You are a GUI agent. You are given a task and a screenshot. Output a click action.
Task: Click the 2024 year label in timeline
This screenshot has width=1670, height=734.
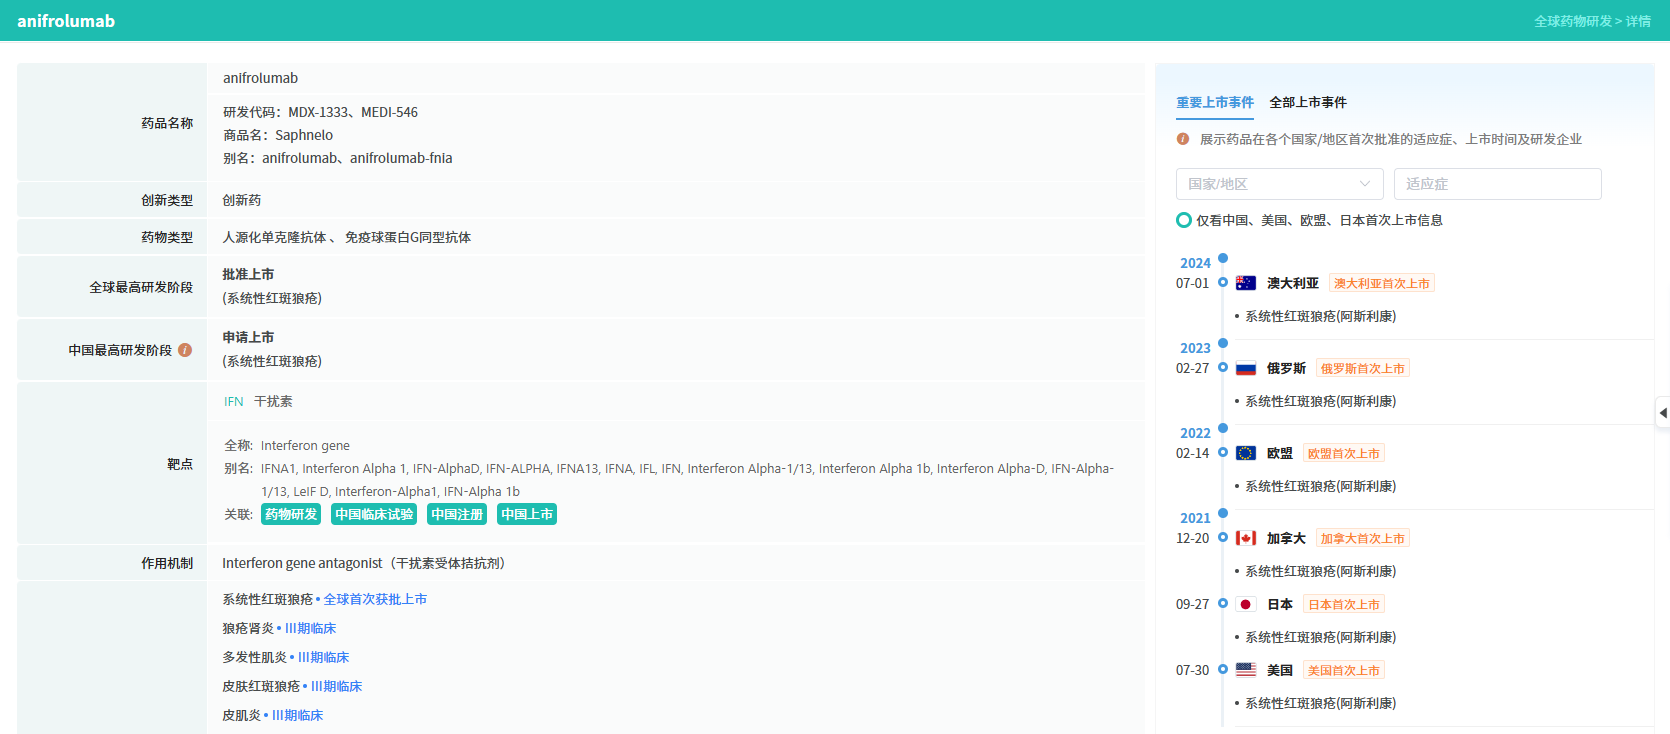(1195, 263)
